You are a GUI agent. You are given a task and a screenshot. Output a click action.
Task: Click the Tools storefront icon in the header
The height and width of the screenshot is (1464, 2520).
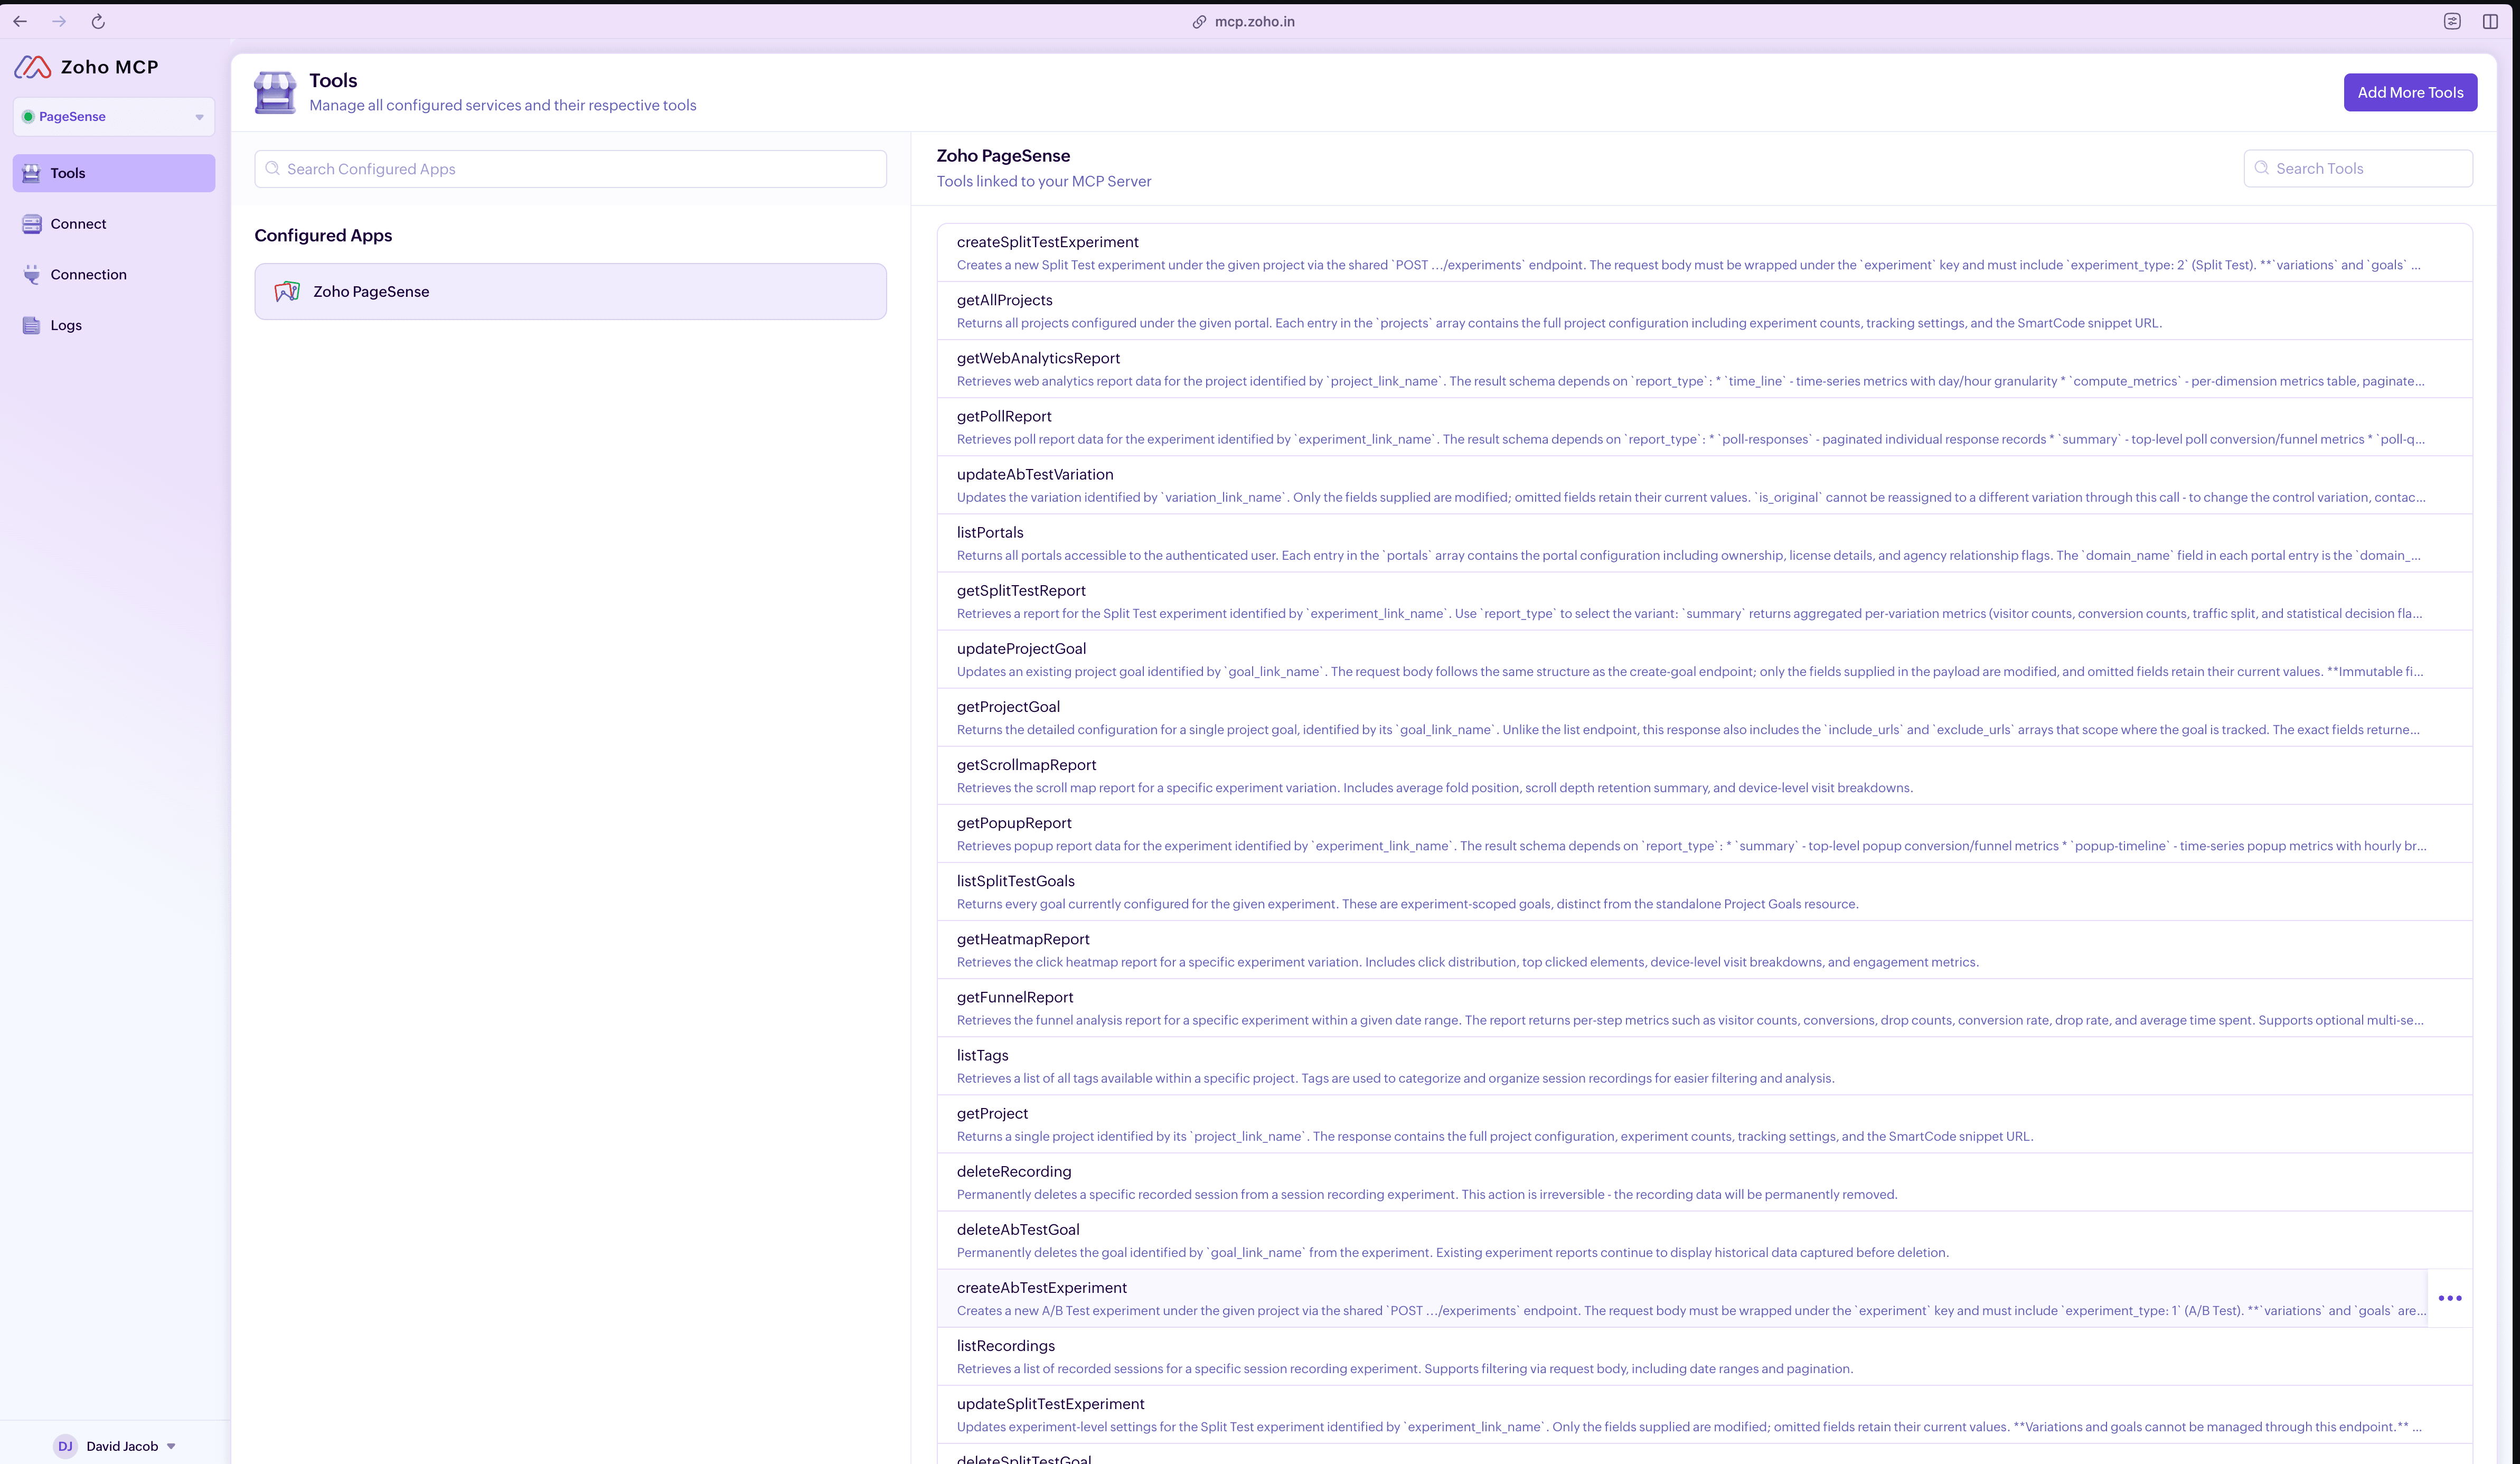(x=275, y=93)
